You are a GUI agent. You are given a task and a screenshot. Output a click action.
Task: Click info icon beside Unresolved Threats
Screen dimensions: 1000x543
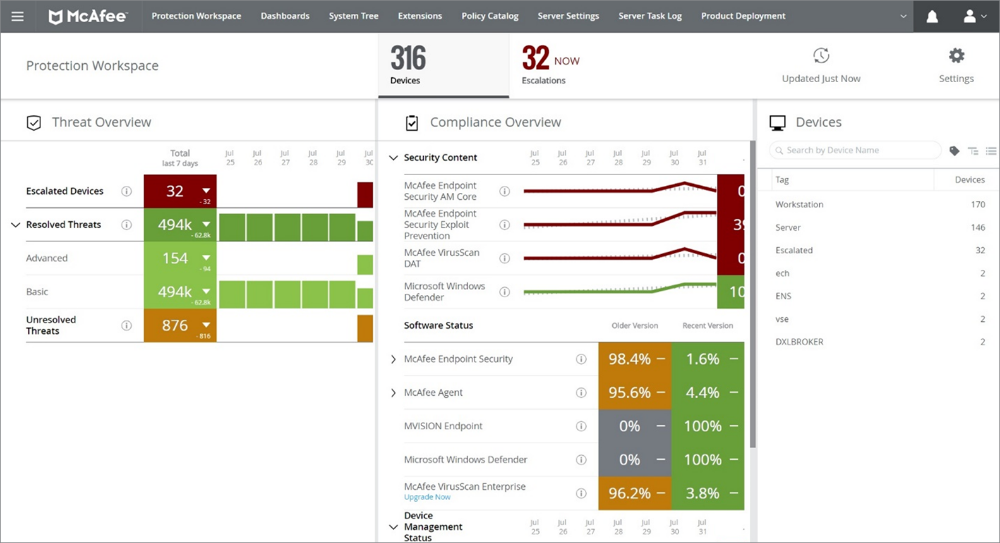click(126, 325)
